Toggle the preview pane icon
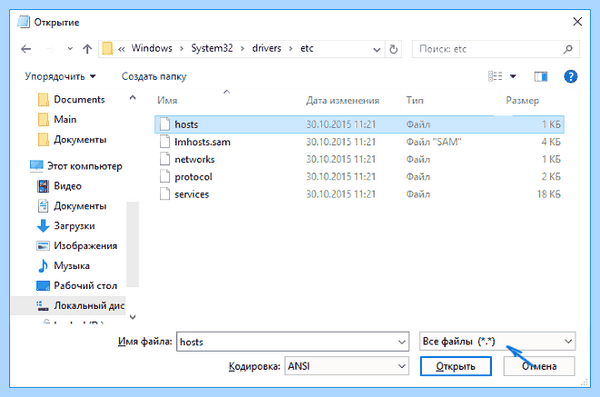 (540, 77)
